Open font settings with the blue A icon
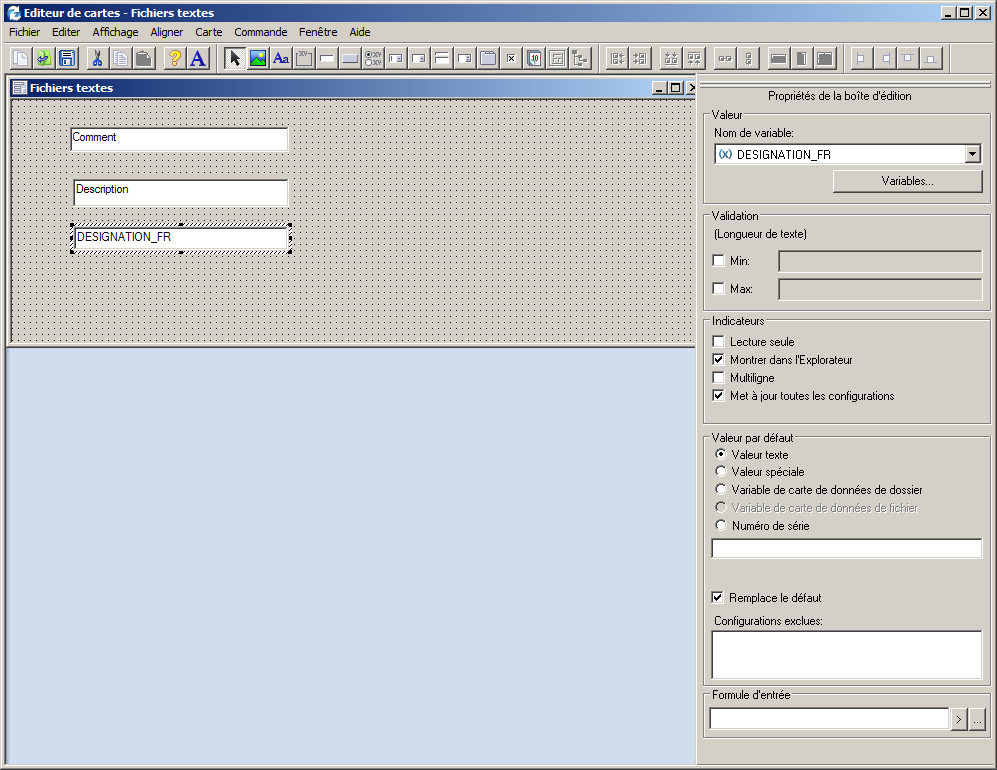The width and height of the screenshot is (997, 770). [198, 58]
